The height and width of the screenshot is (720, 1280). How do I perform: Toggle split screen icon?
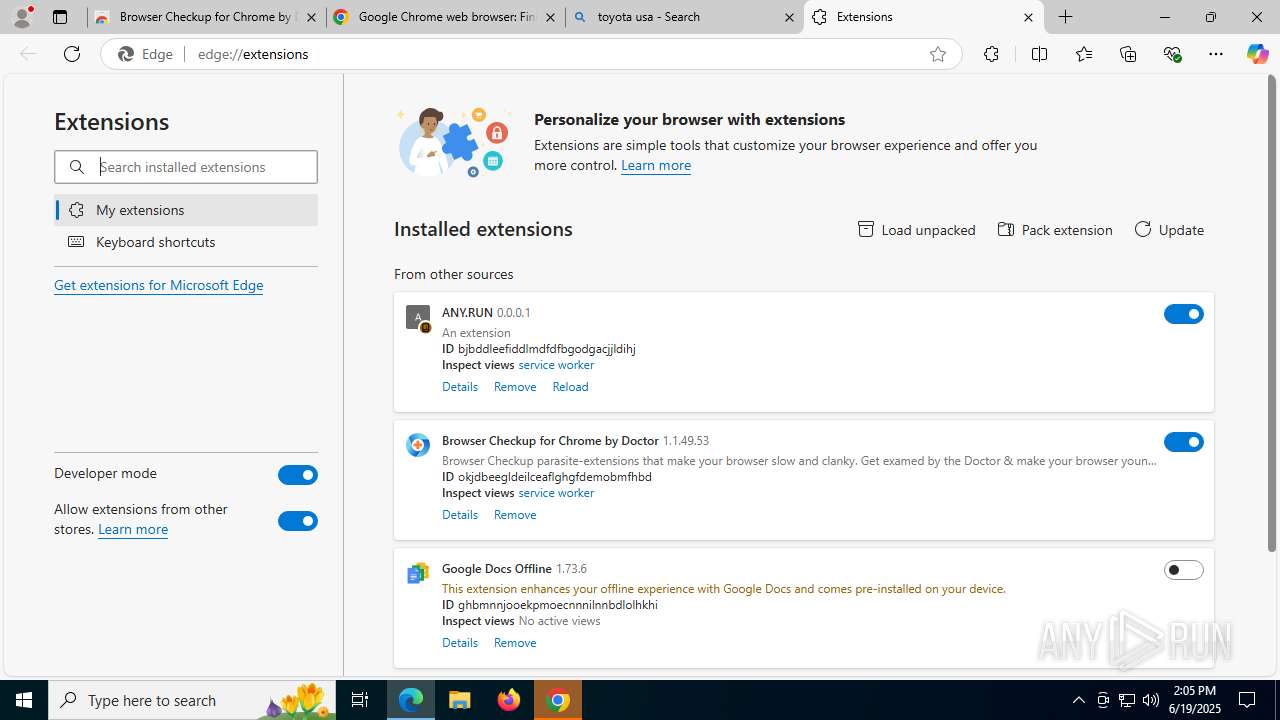pyautogui.click(x=1039, y=54)
